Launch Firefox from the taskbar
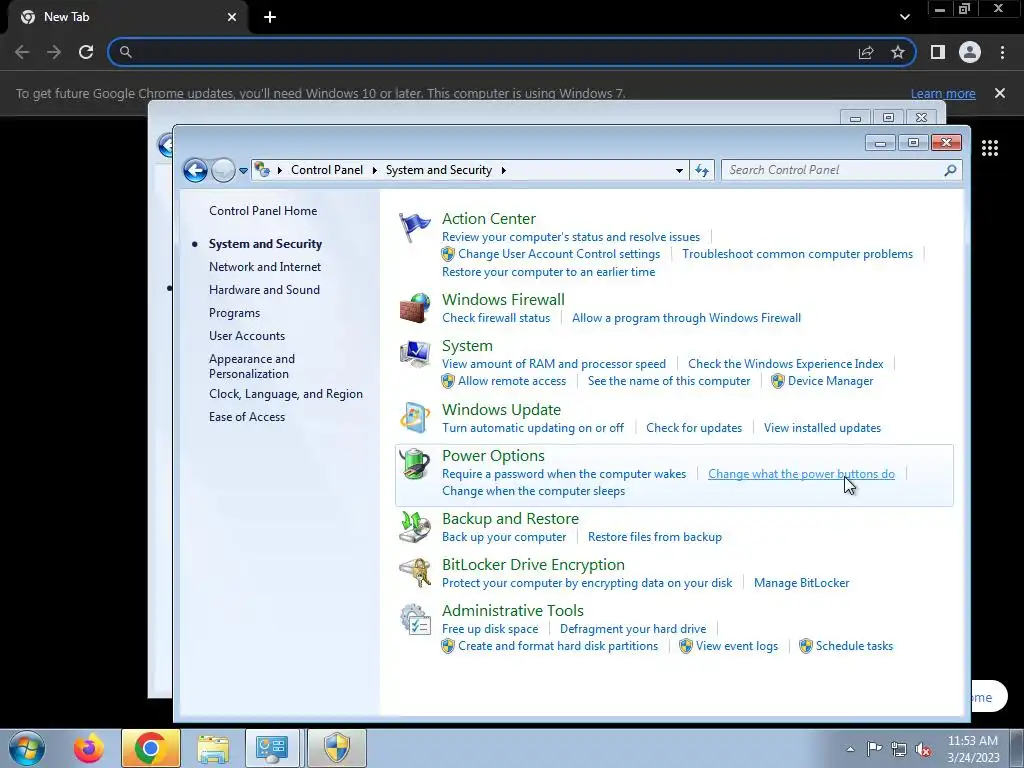 [89, 748]
